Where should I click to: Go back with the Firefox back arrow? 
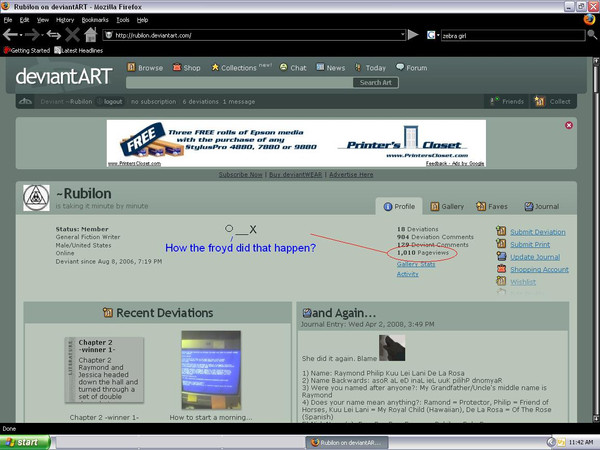[x=10, y=35]
